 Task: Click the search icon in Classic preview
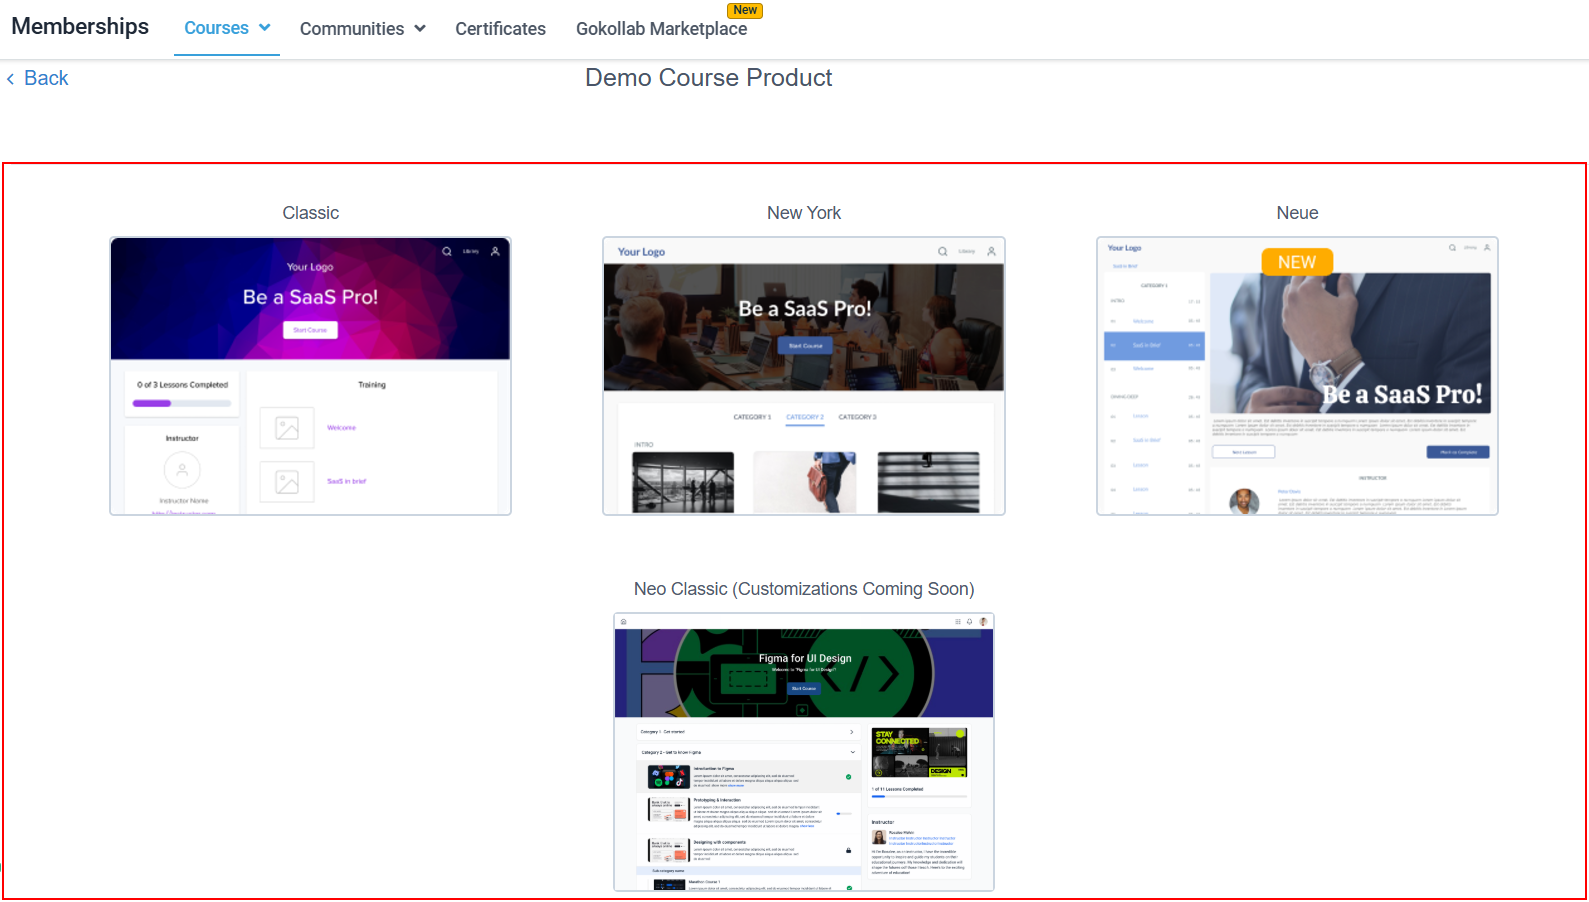[447, 252]
